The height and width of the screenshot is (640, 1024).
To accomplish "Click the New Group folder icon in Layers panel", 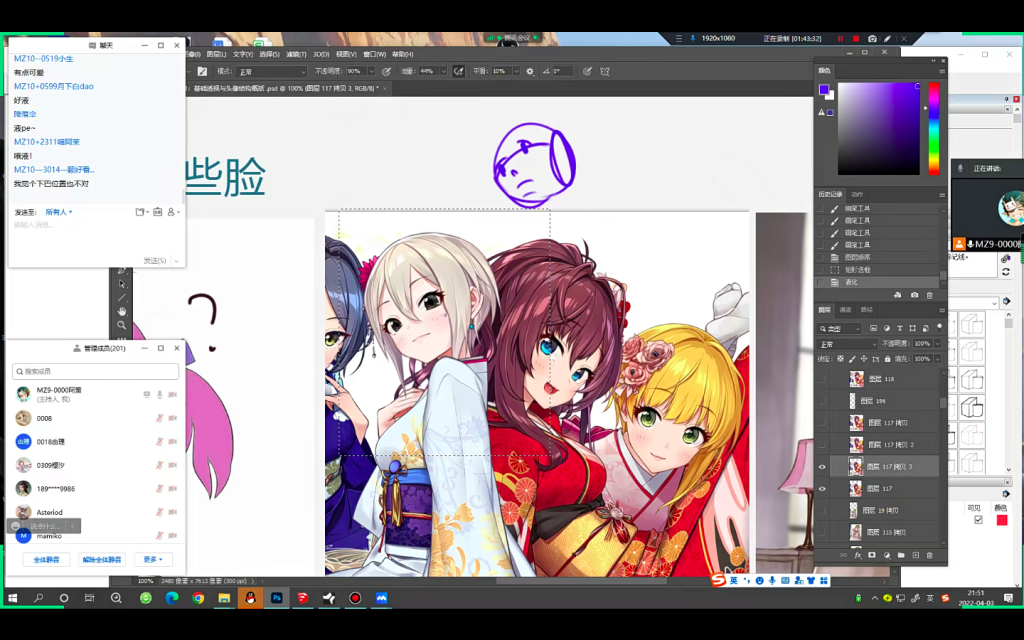I will tap(901, 556).
